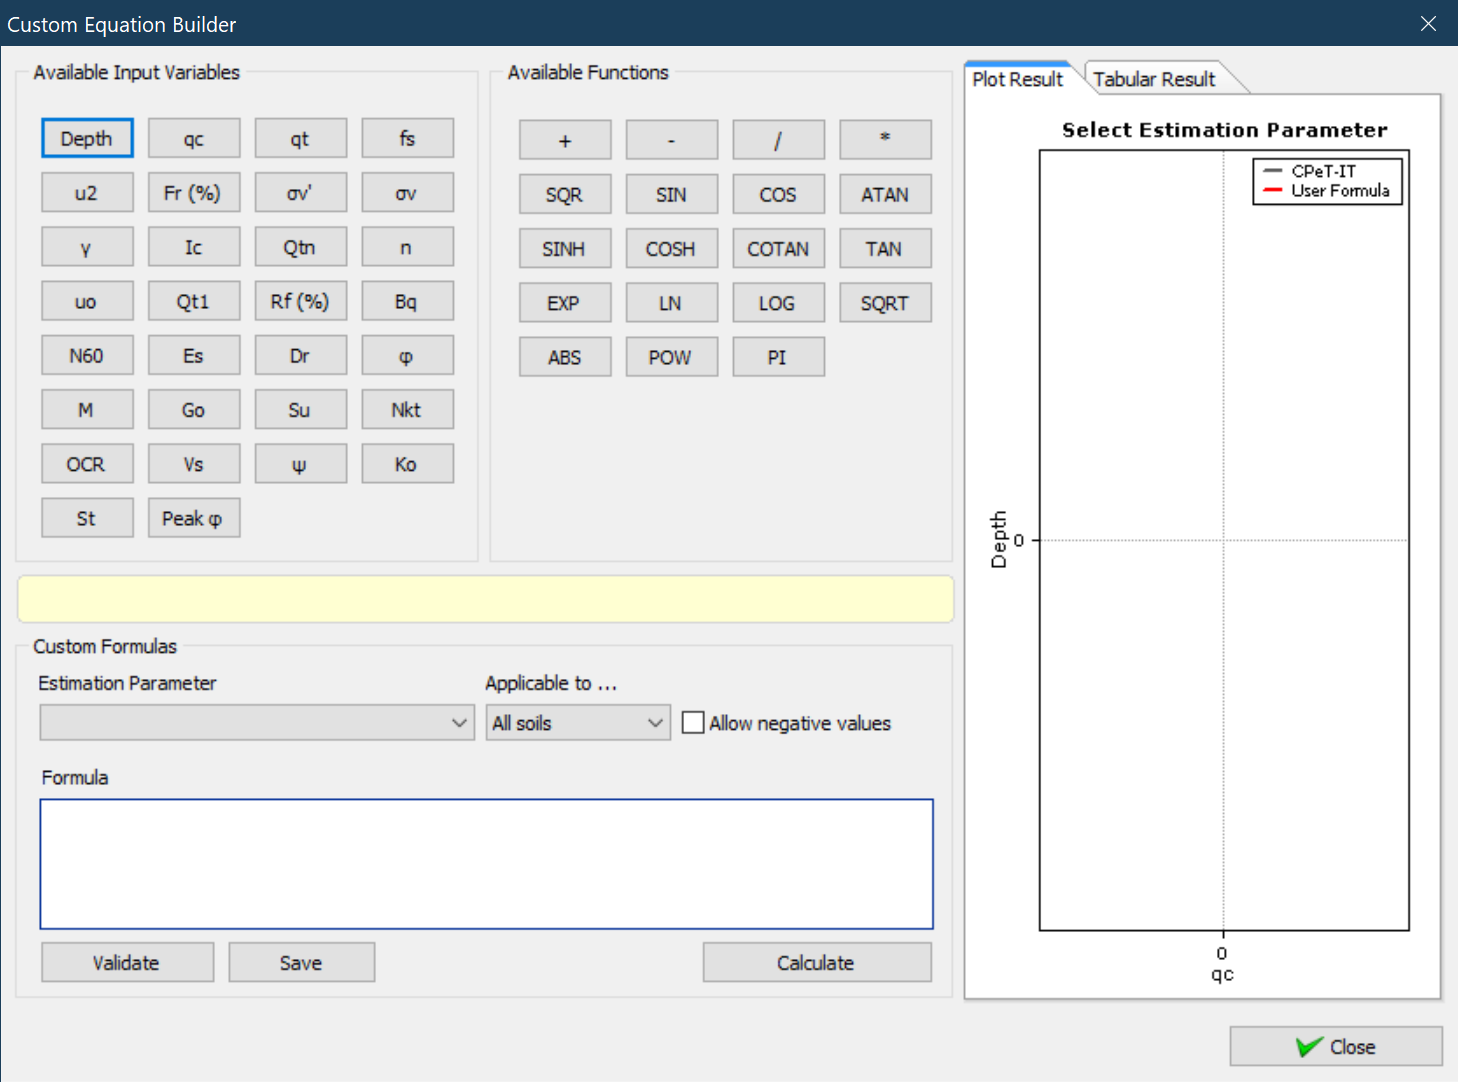The width and height of the screenshot is (1458, 1082).
Task: Click the Fr (%) variable button
Action: pos(193,193)
